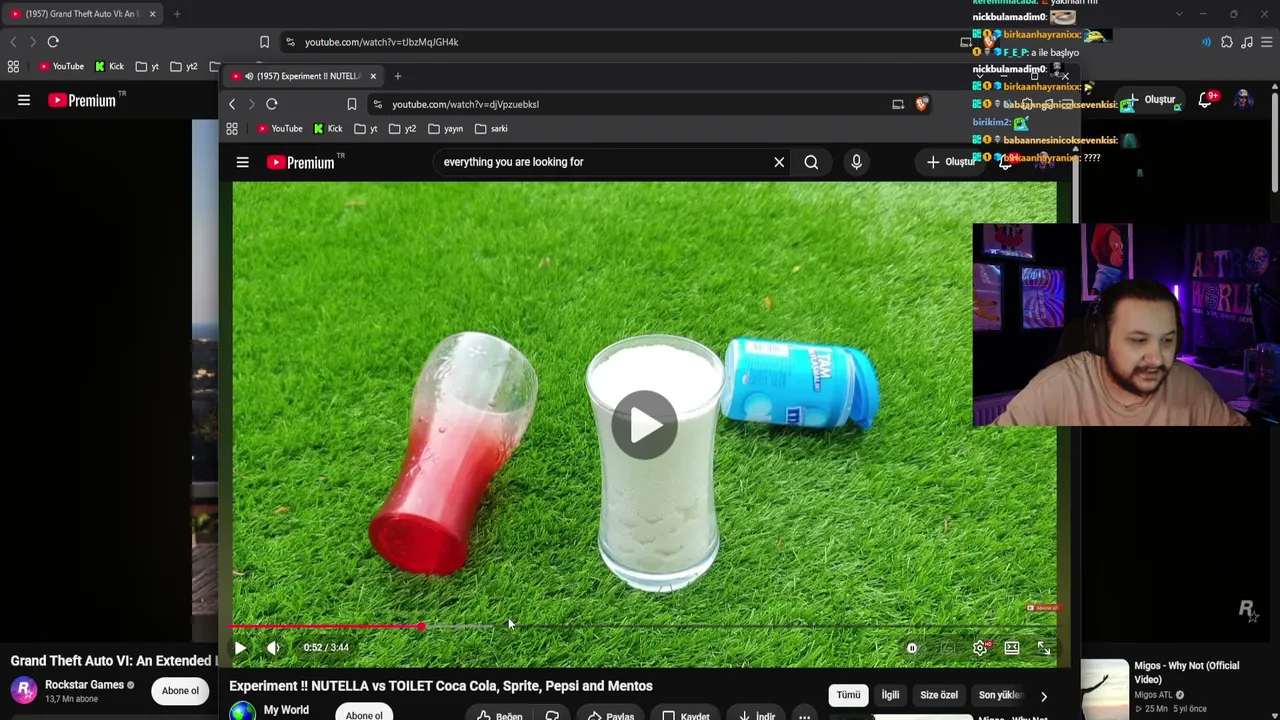Click the back window address bar URL
The width and height of the screenshot is (1280, 720).
(x=381, y=42)
